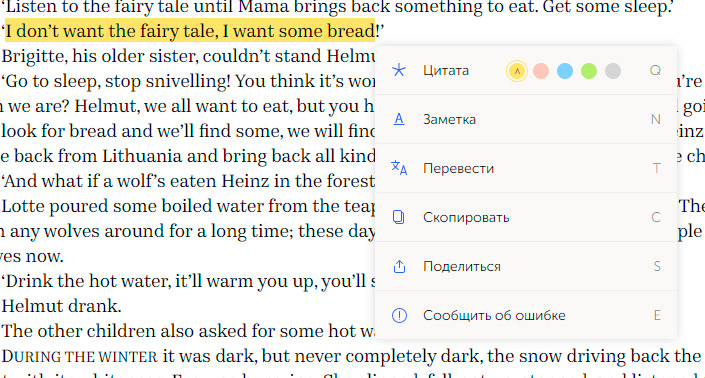Choose Цитата from the context menu
This screenshot has height=378, width=705.
[x=446, y=71]
